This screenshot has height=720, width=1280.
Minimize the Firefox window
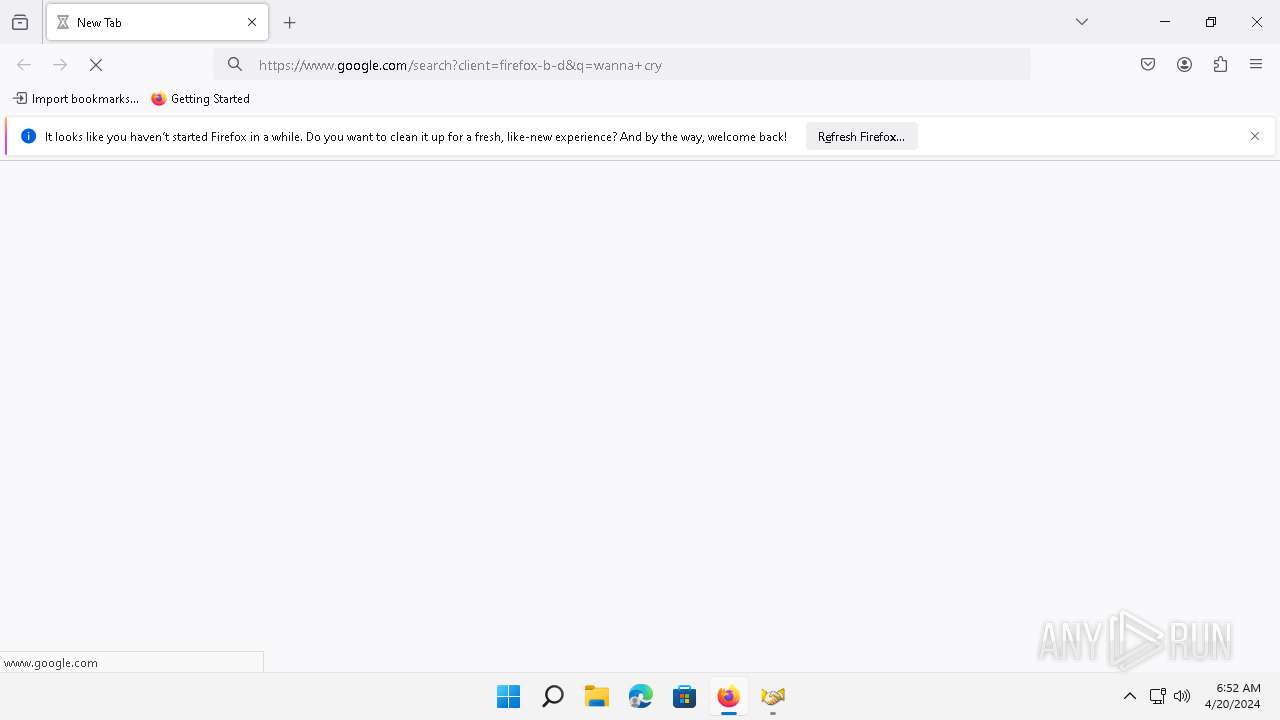1165,22
